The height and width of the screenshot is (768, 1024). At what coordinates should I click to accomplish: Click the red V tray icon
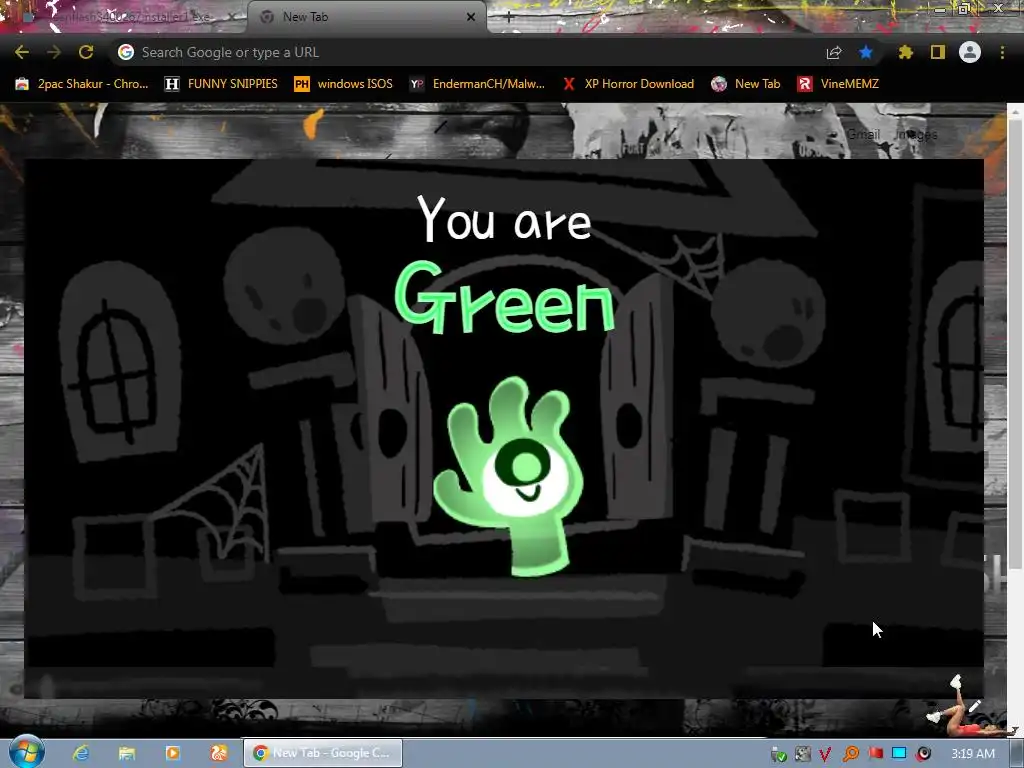click(825, 754)
